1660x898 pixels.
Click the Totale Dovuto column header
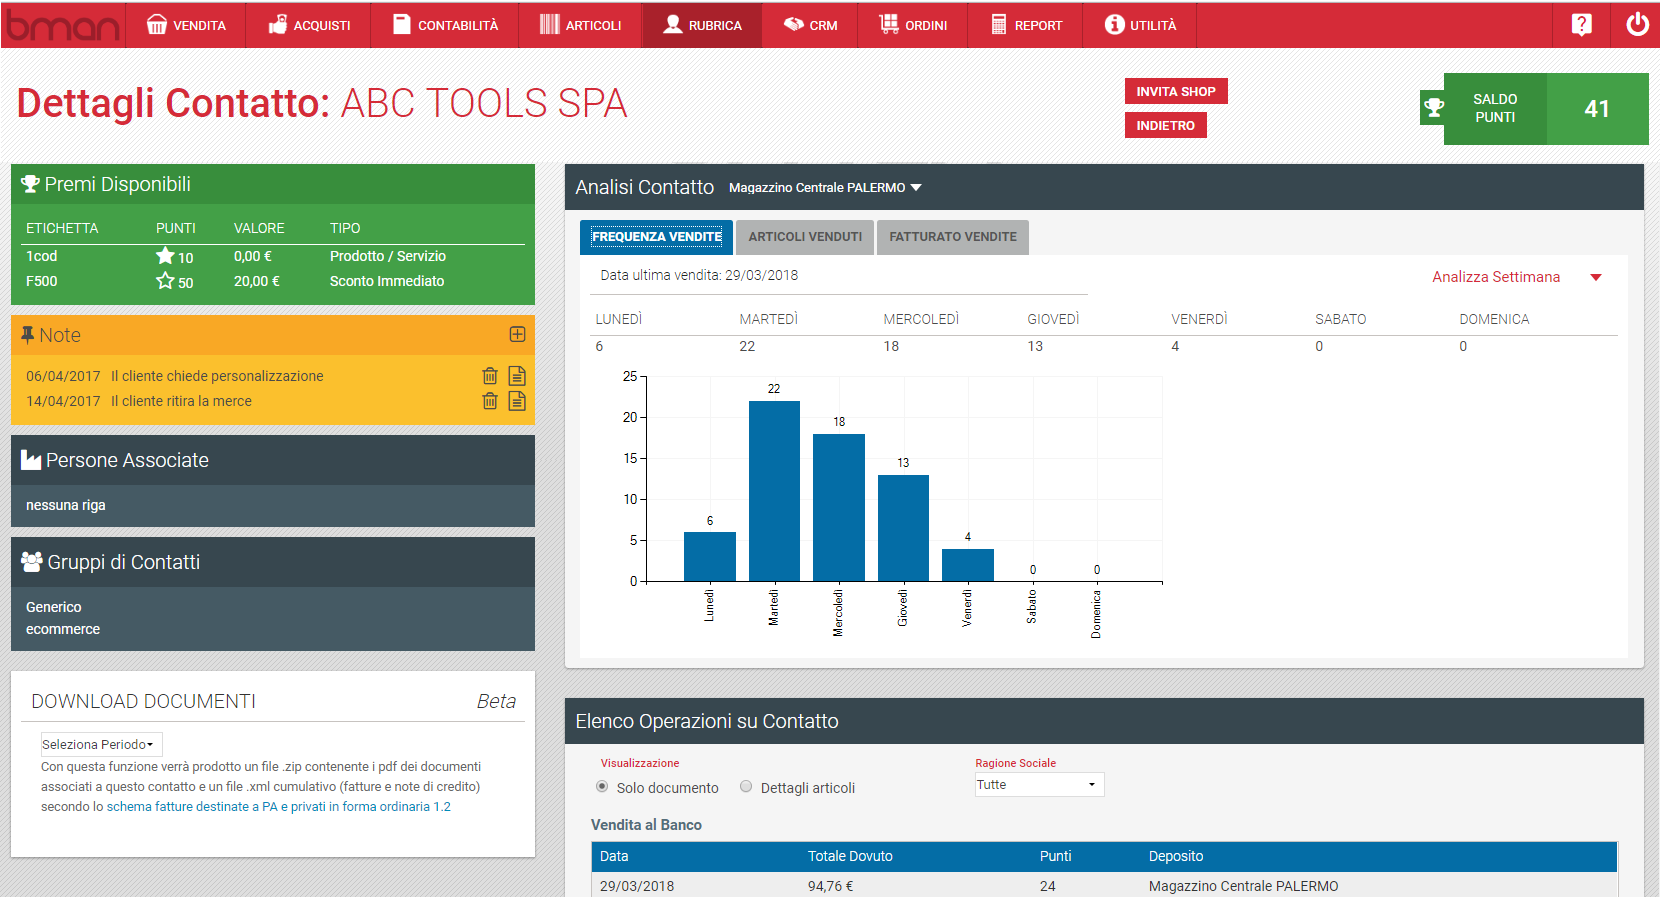(850, 856)
